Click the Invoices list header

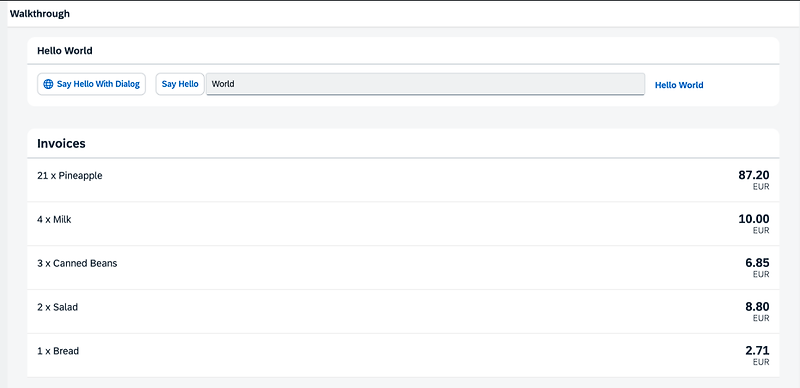click(x=403, y=143)
